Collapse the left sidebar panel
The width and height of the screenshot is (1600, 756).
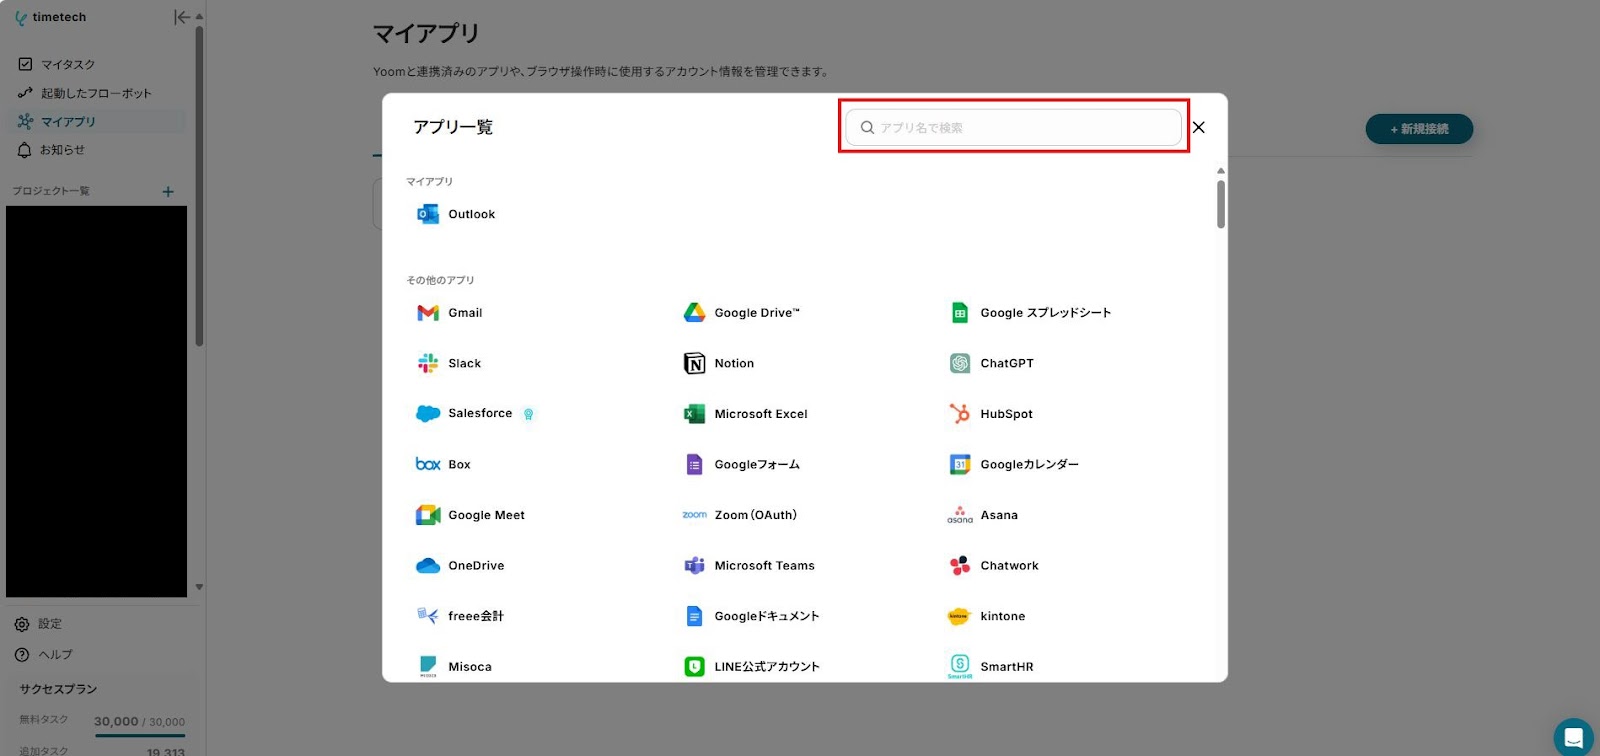[181, 17]
